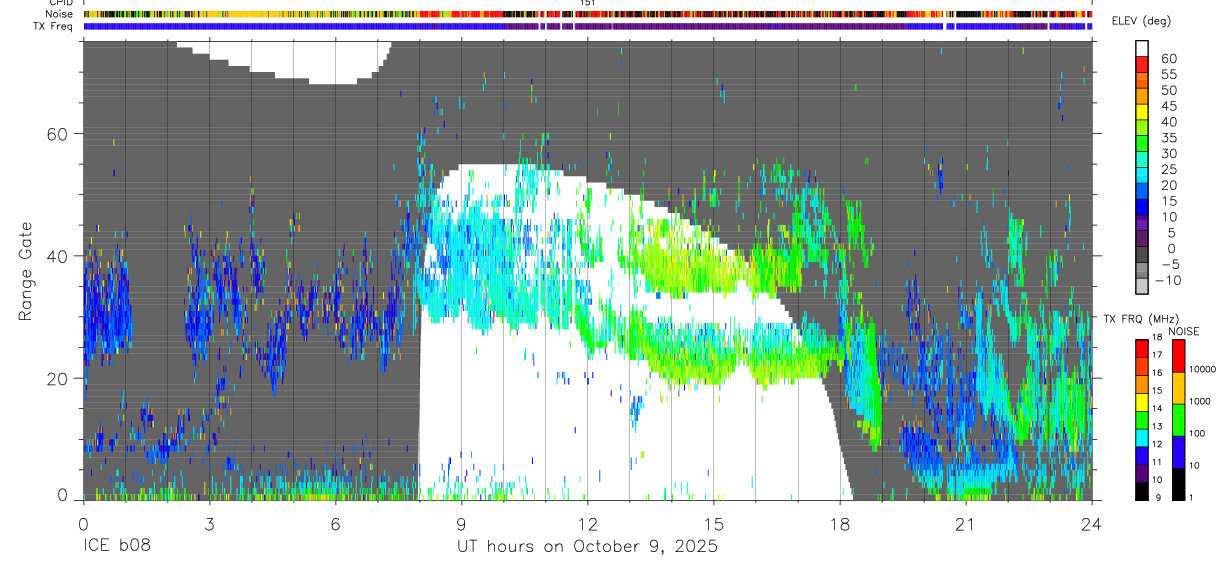Click the cyan swatch in TX FRQ legend

coord(1142,439)
